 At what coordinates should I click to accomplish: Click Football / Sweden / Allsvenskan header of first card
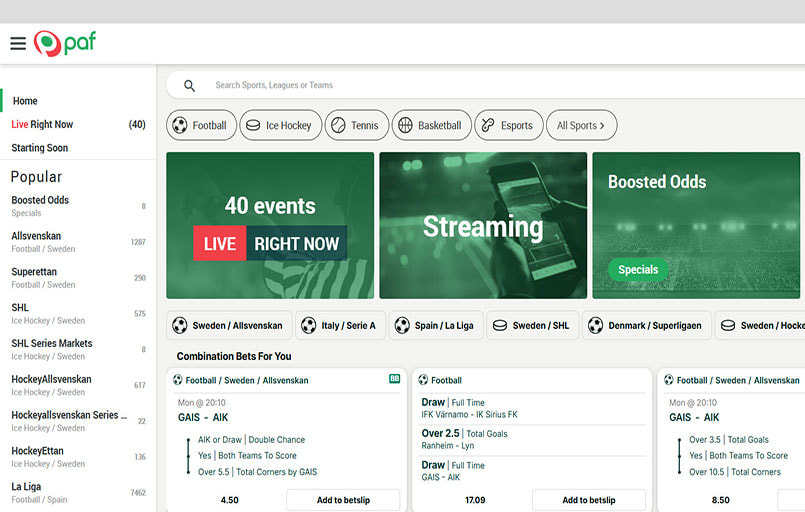pyautogui.click(x=246, y=380)
